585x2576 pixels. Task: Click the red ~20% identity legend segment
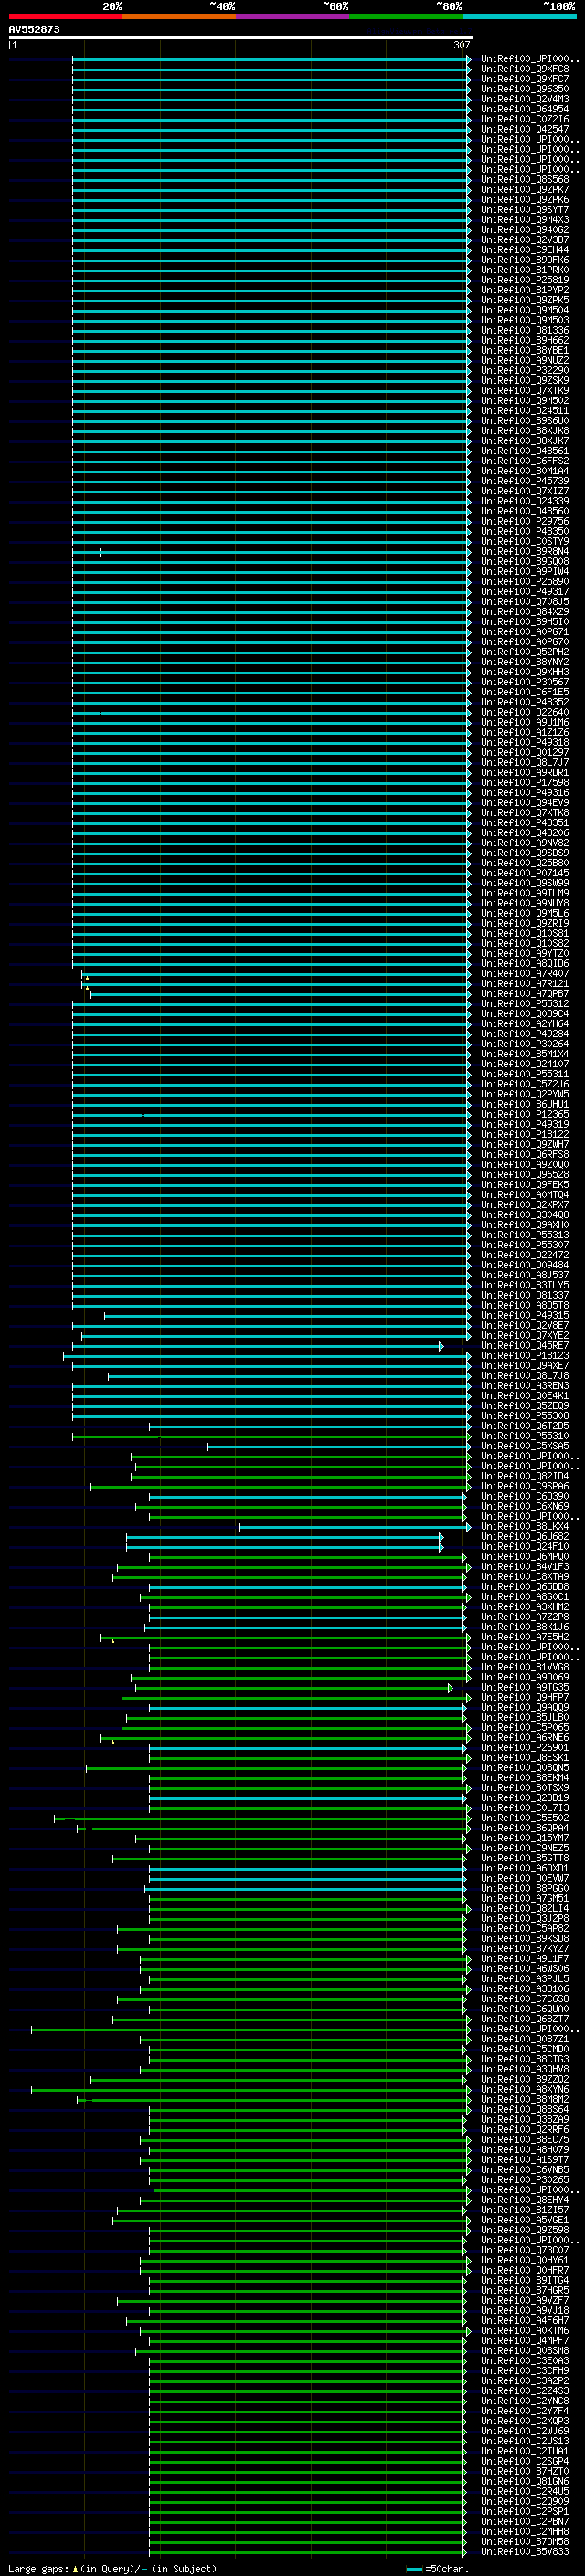pyautogui.click(x=65, y=16)
